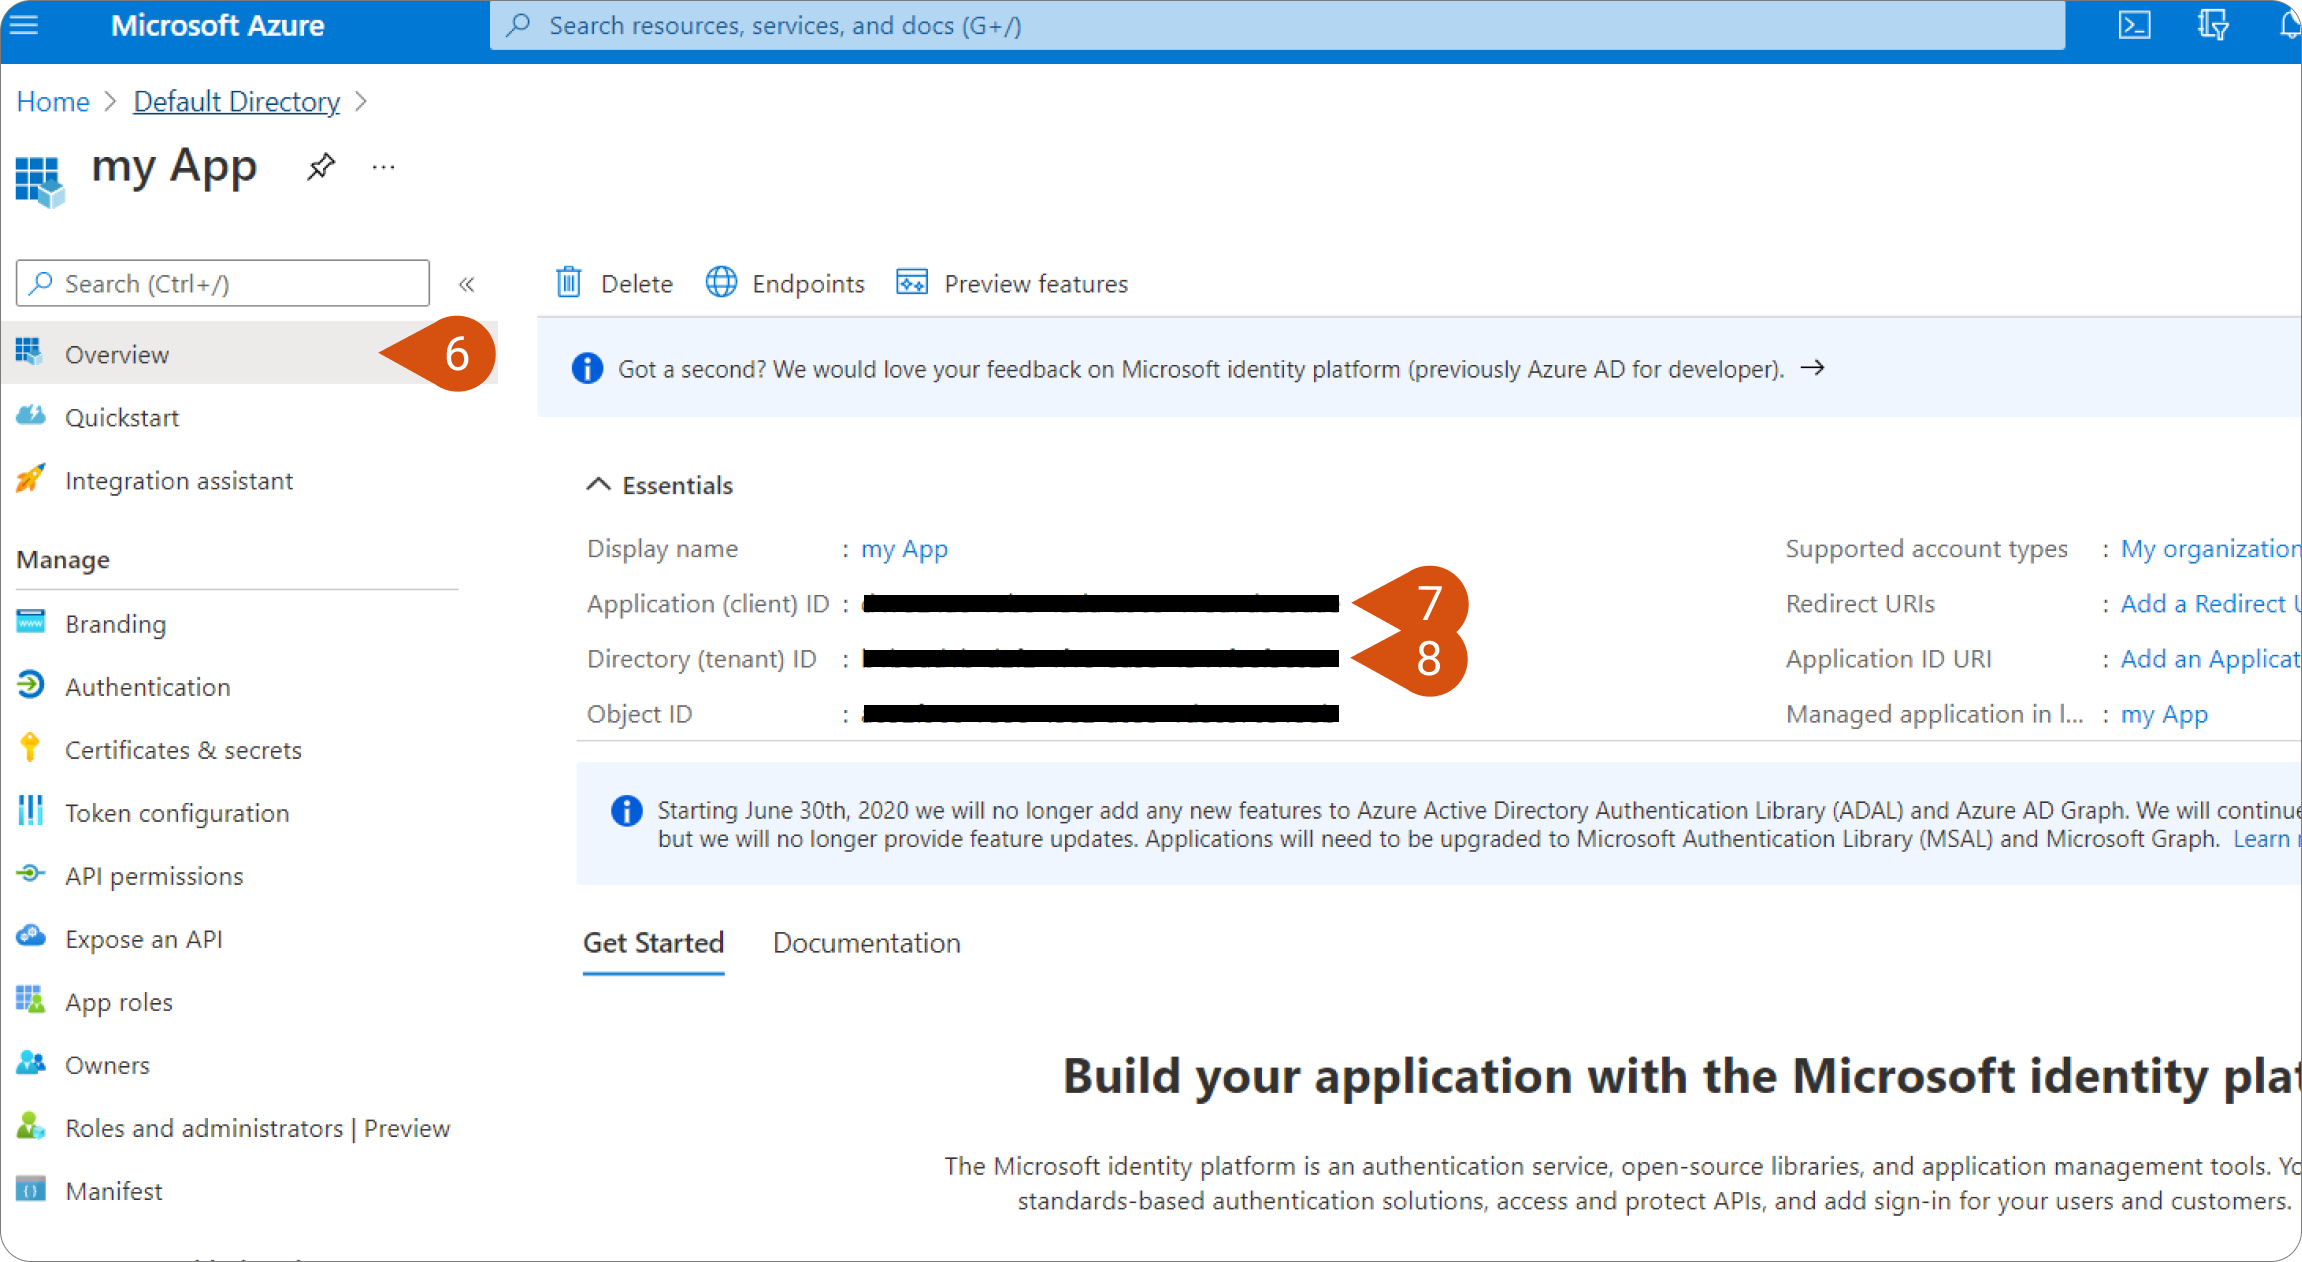The image size is (2302, 1262).
Task: Go to Home in the breadcrumb
Action: 53,102
